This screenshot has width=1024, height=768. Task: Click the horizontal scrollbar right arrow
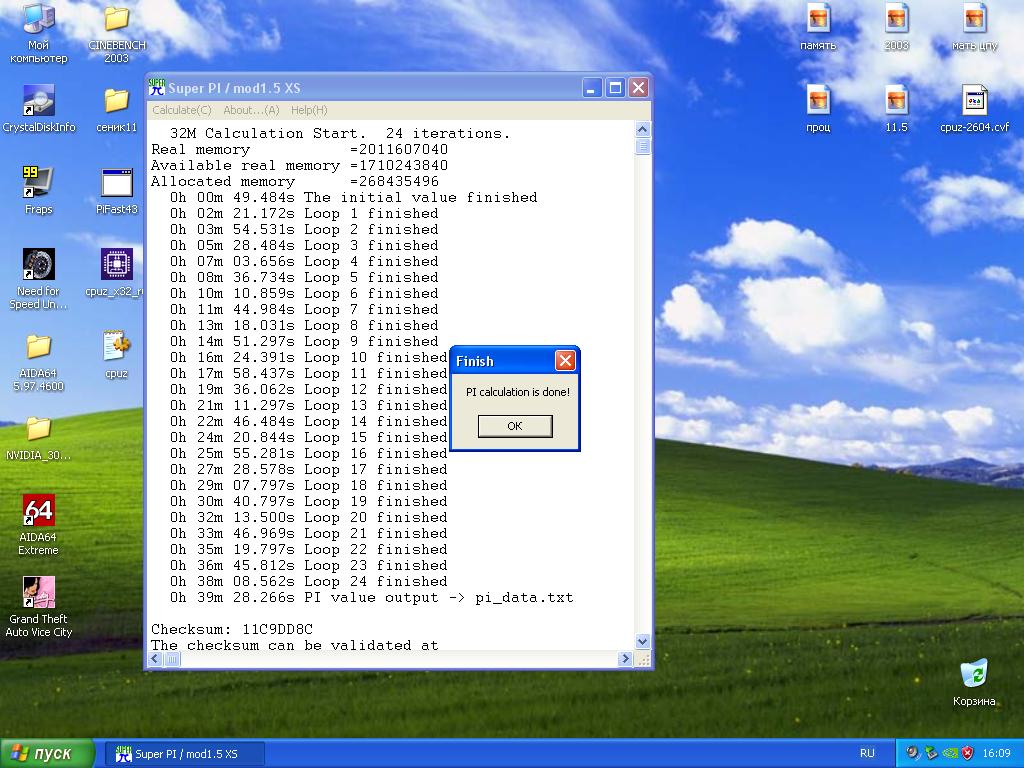click(x=625, y=659)
